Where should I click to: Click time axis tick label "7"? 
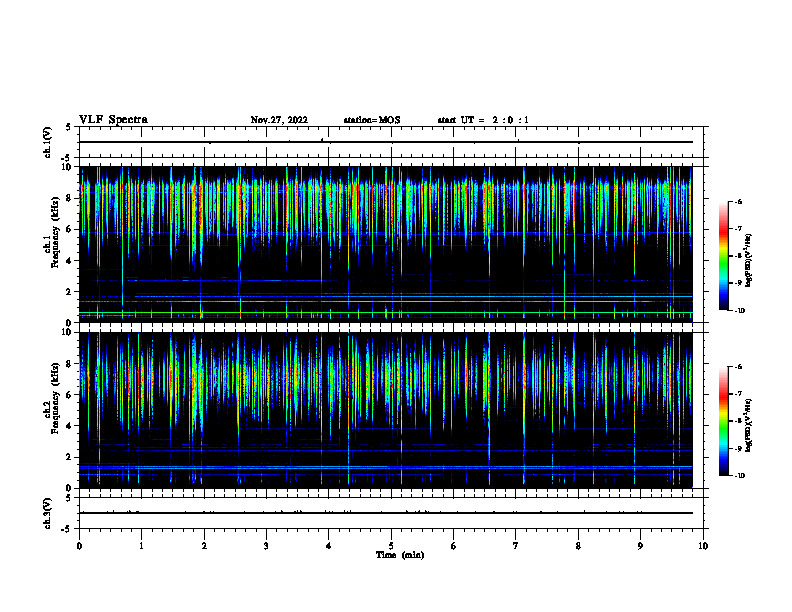516,546
